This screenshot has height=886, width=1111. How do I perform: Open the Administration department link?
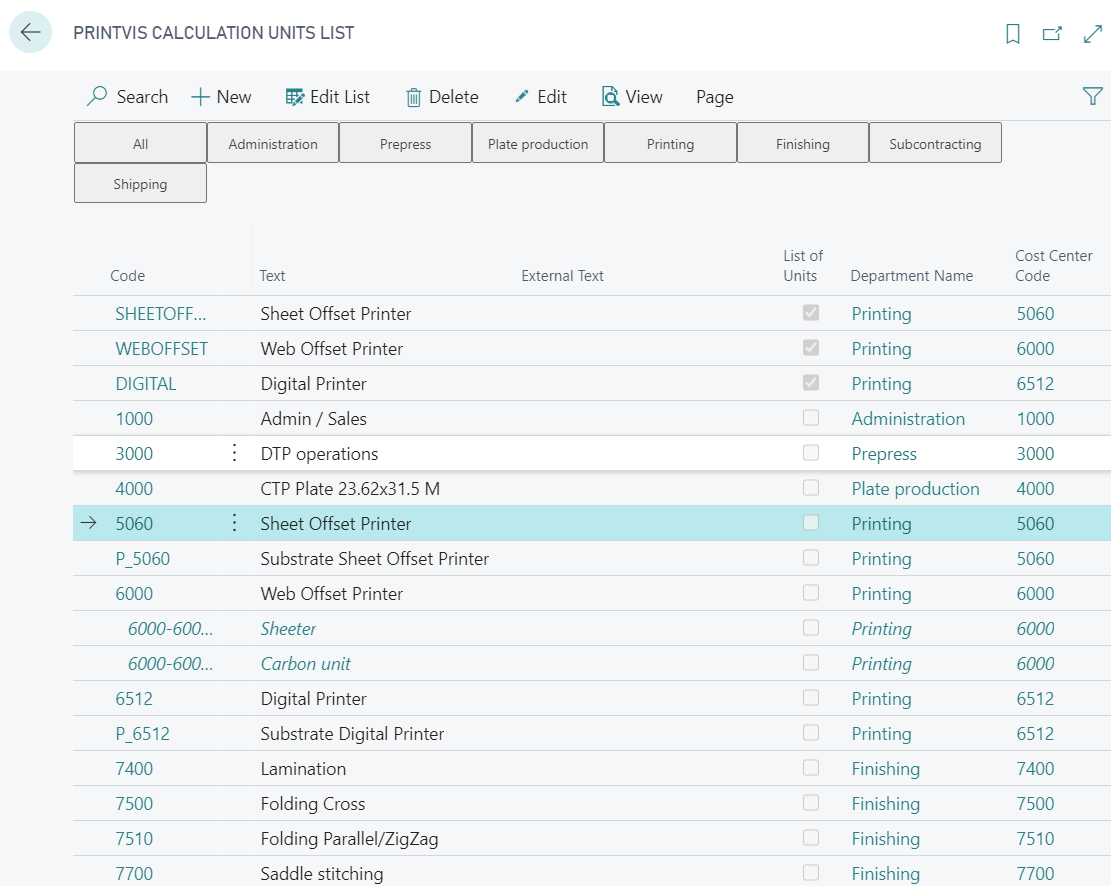point(908,418)
